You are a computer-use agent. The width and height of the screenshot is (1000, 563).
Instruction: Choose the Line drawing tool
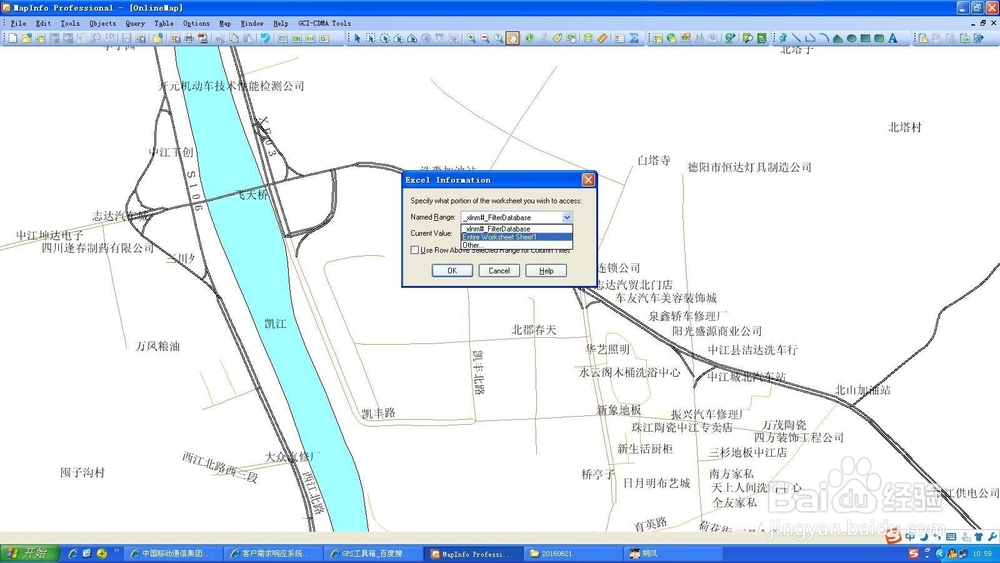click(x=797, y=38)
